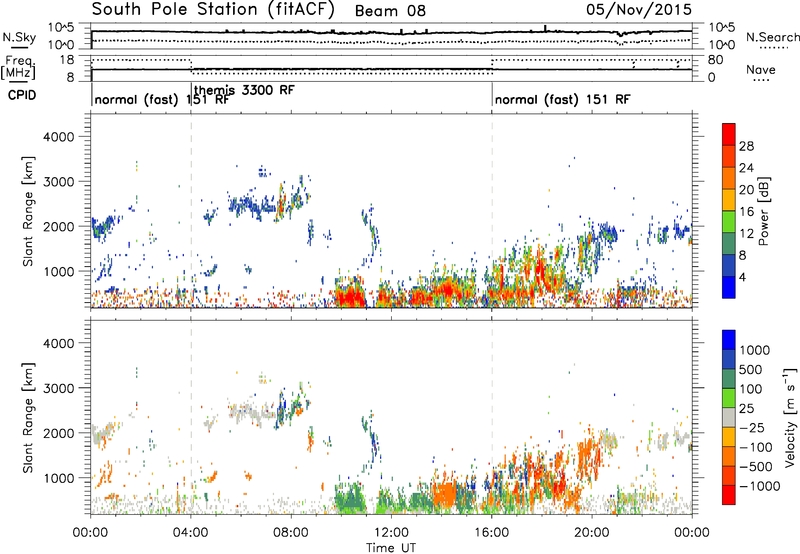The height and width of the screenshot is (554, 800).
Task: Click the 'Beam 08' label
Action: (390, 11)
